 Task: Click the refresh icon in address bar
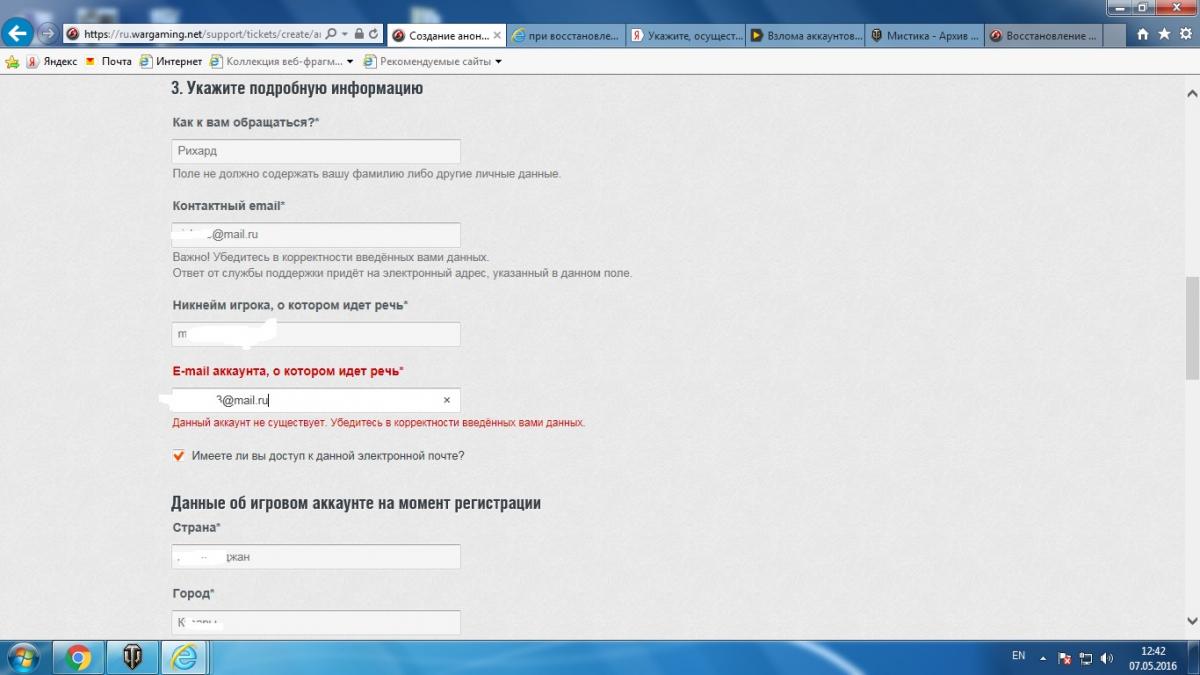coord(374,34)
